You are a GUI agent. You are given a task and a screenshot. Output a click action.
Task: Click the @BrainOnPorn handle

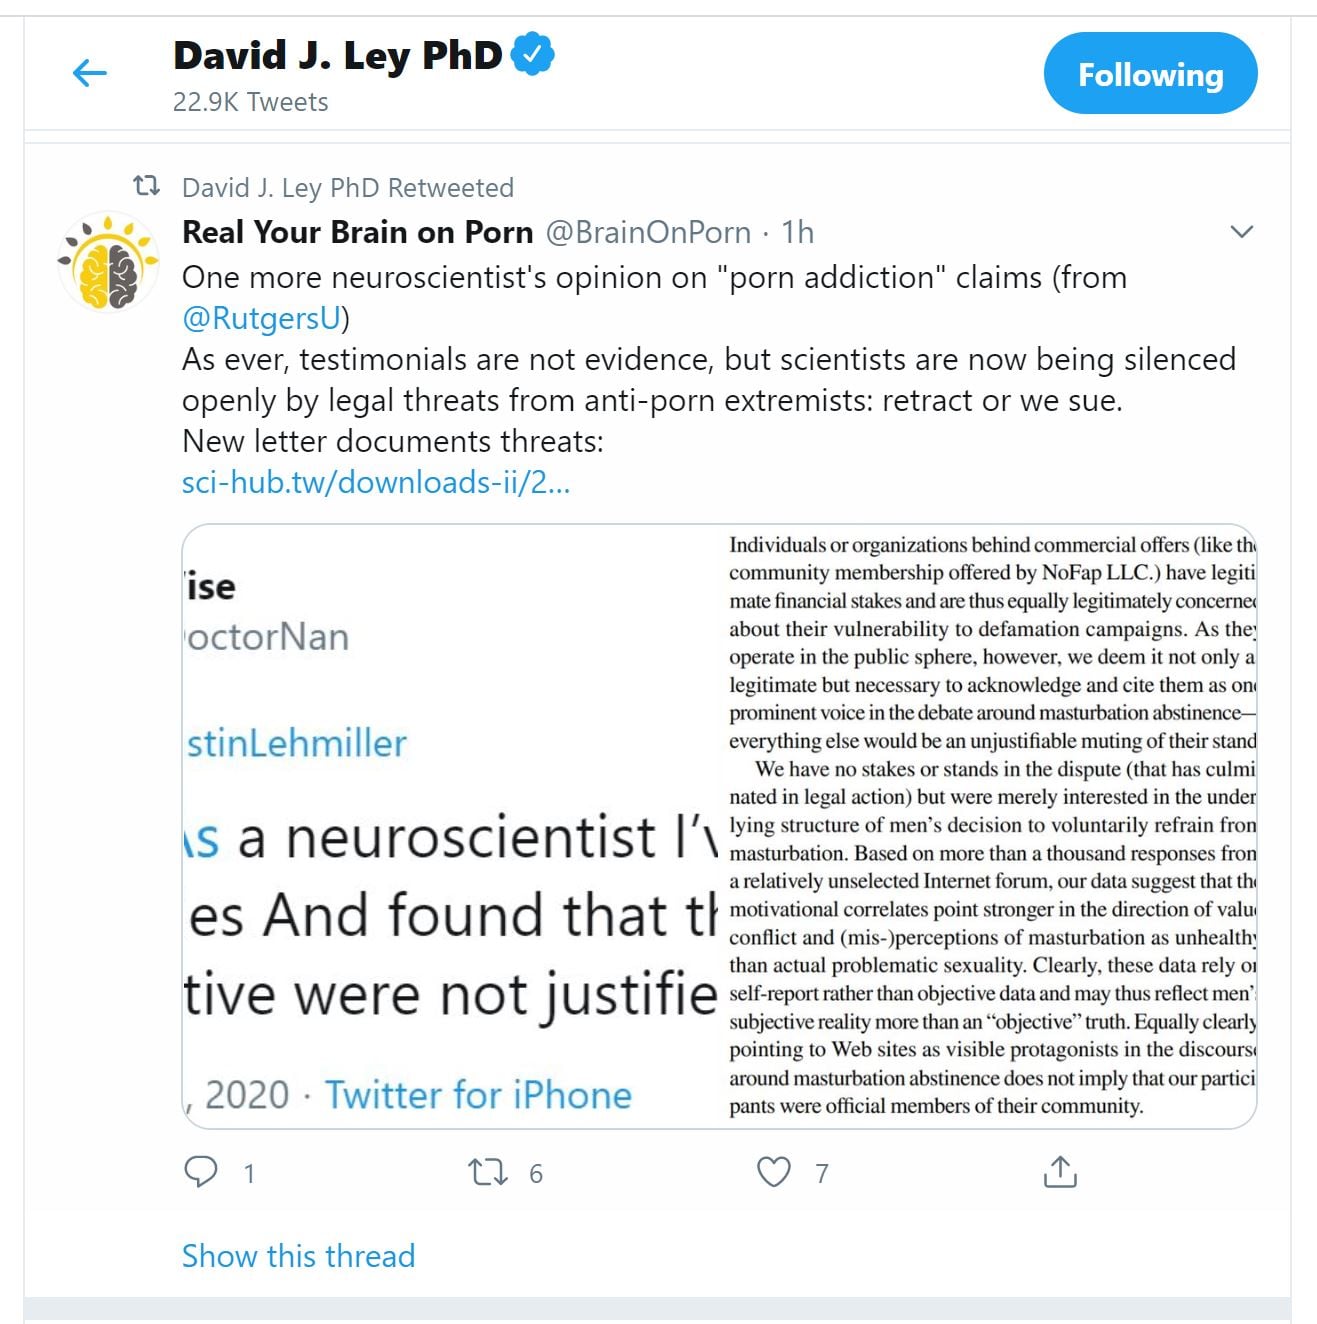(x=648, y=232)
